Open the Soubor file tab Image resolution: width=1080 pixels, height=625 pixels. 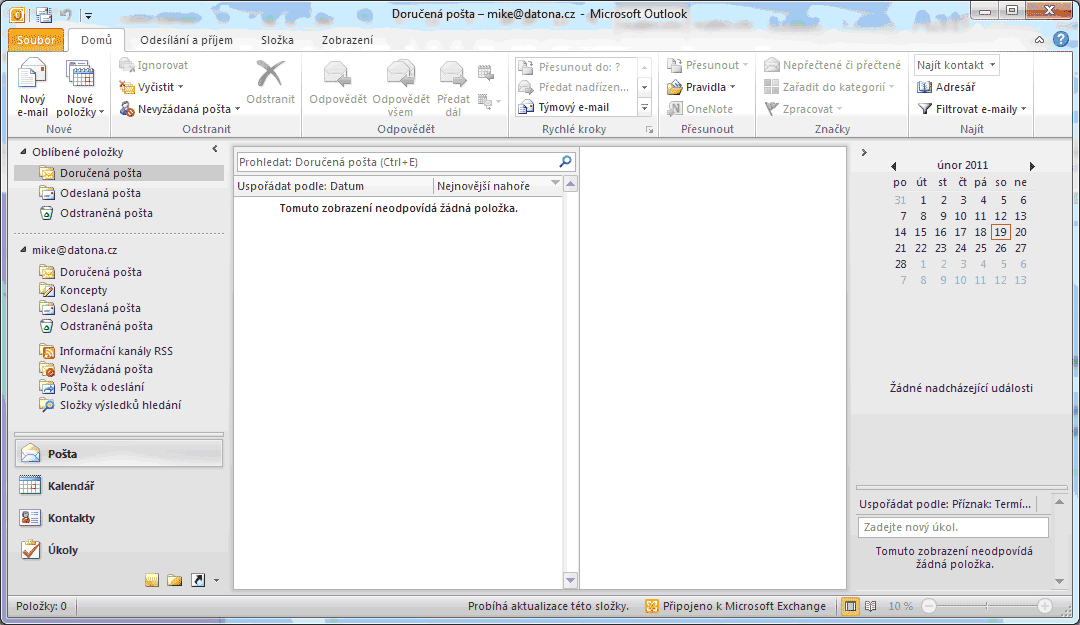pos(36,40)
